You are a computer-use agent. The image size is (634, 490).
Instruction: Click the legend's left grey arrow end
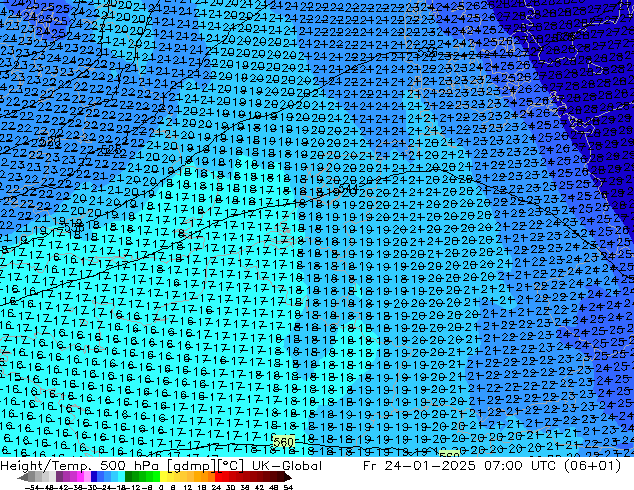[22, 477]
